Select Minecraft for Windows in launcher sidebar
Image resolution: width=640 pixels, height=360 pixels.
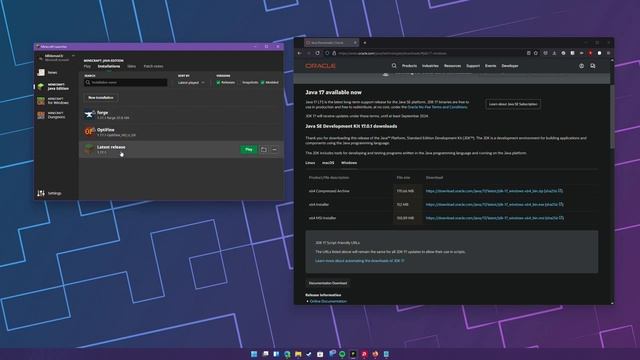tap(53, 101)
